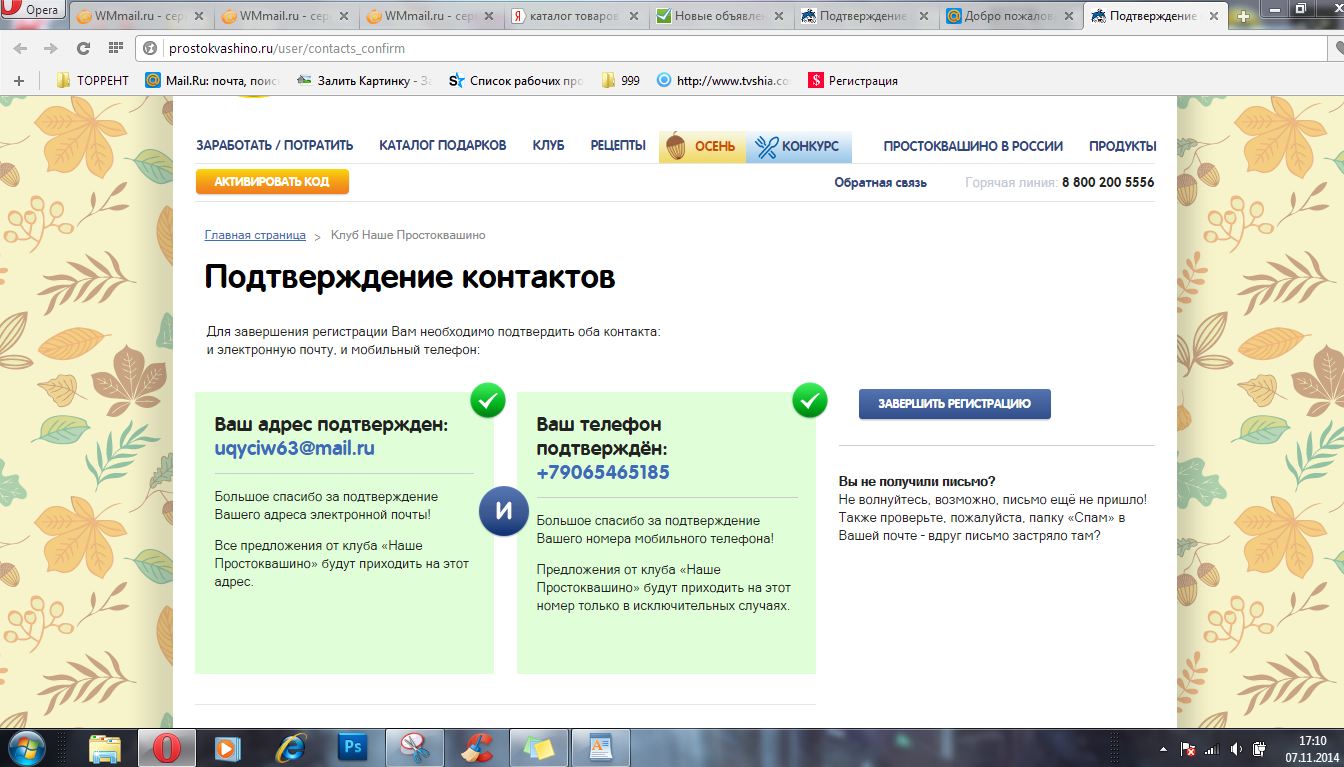Viewport: 1344px width, 767px height.
Task: Open Sticky Notes from taskbar
Action: (538, 747)
